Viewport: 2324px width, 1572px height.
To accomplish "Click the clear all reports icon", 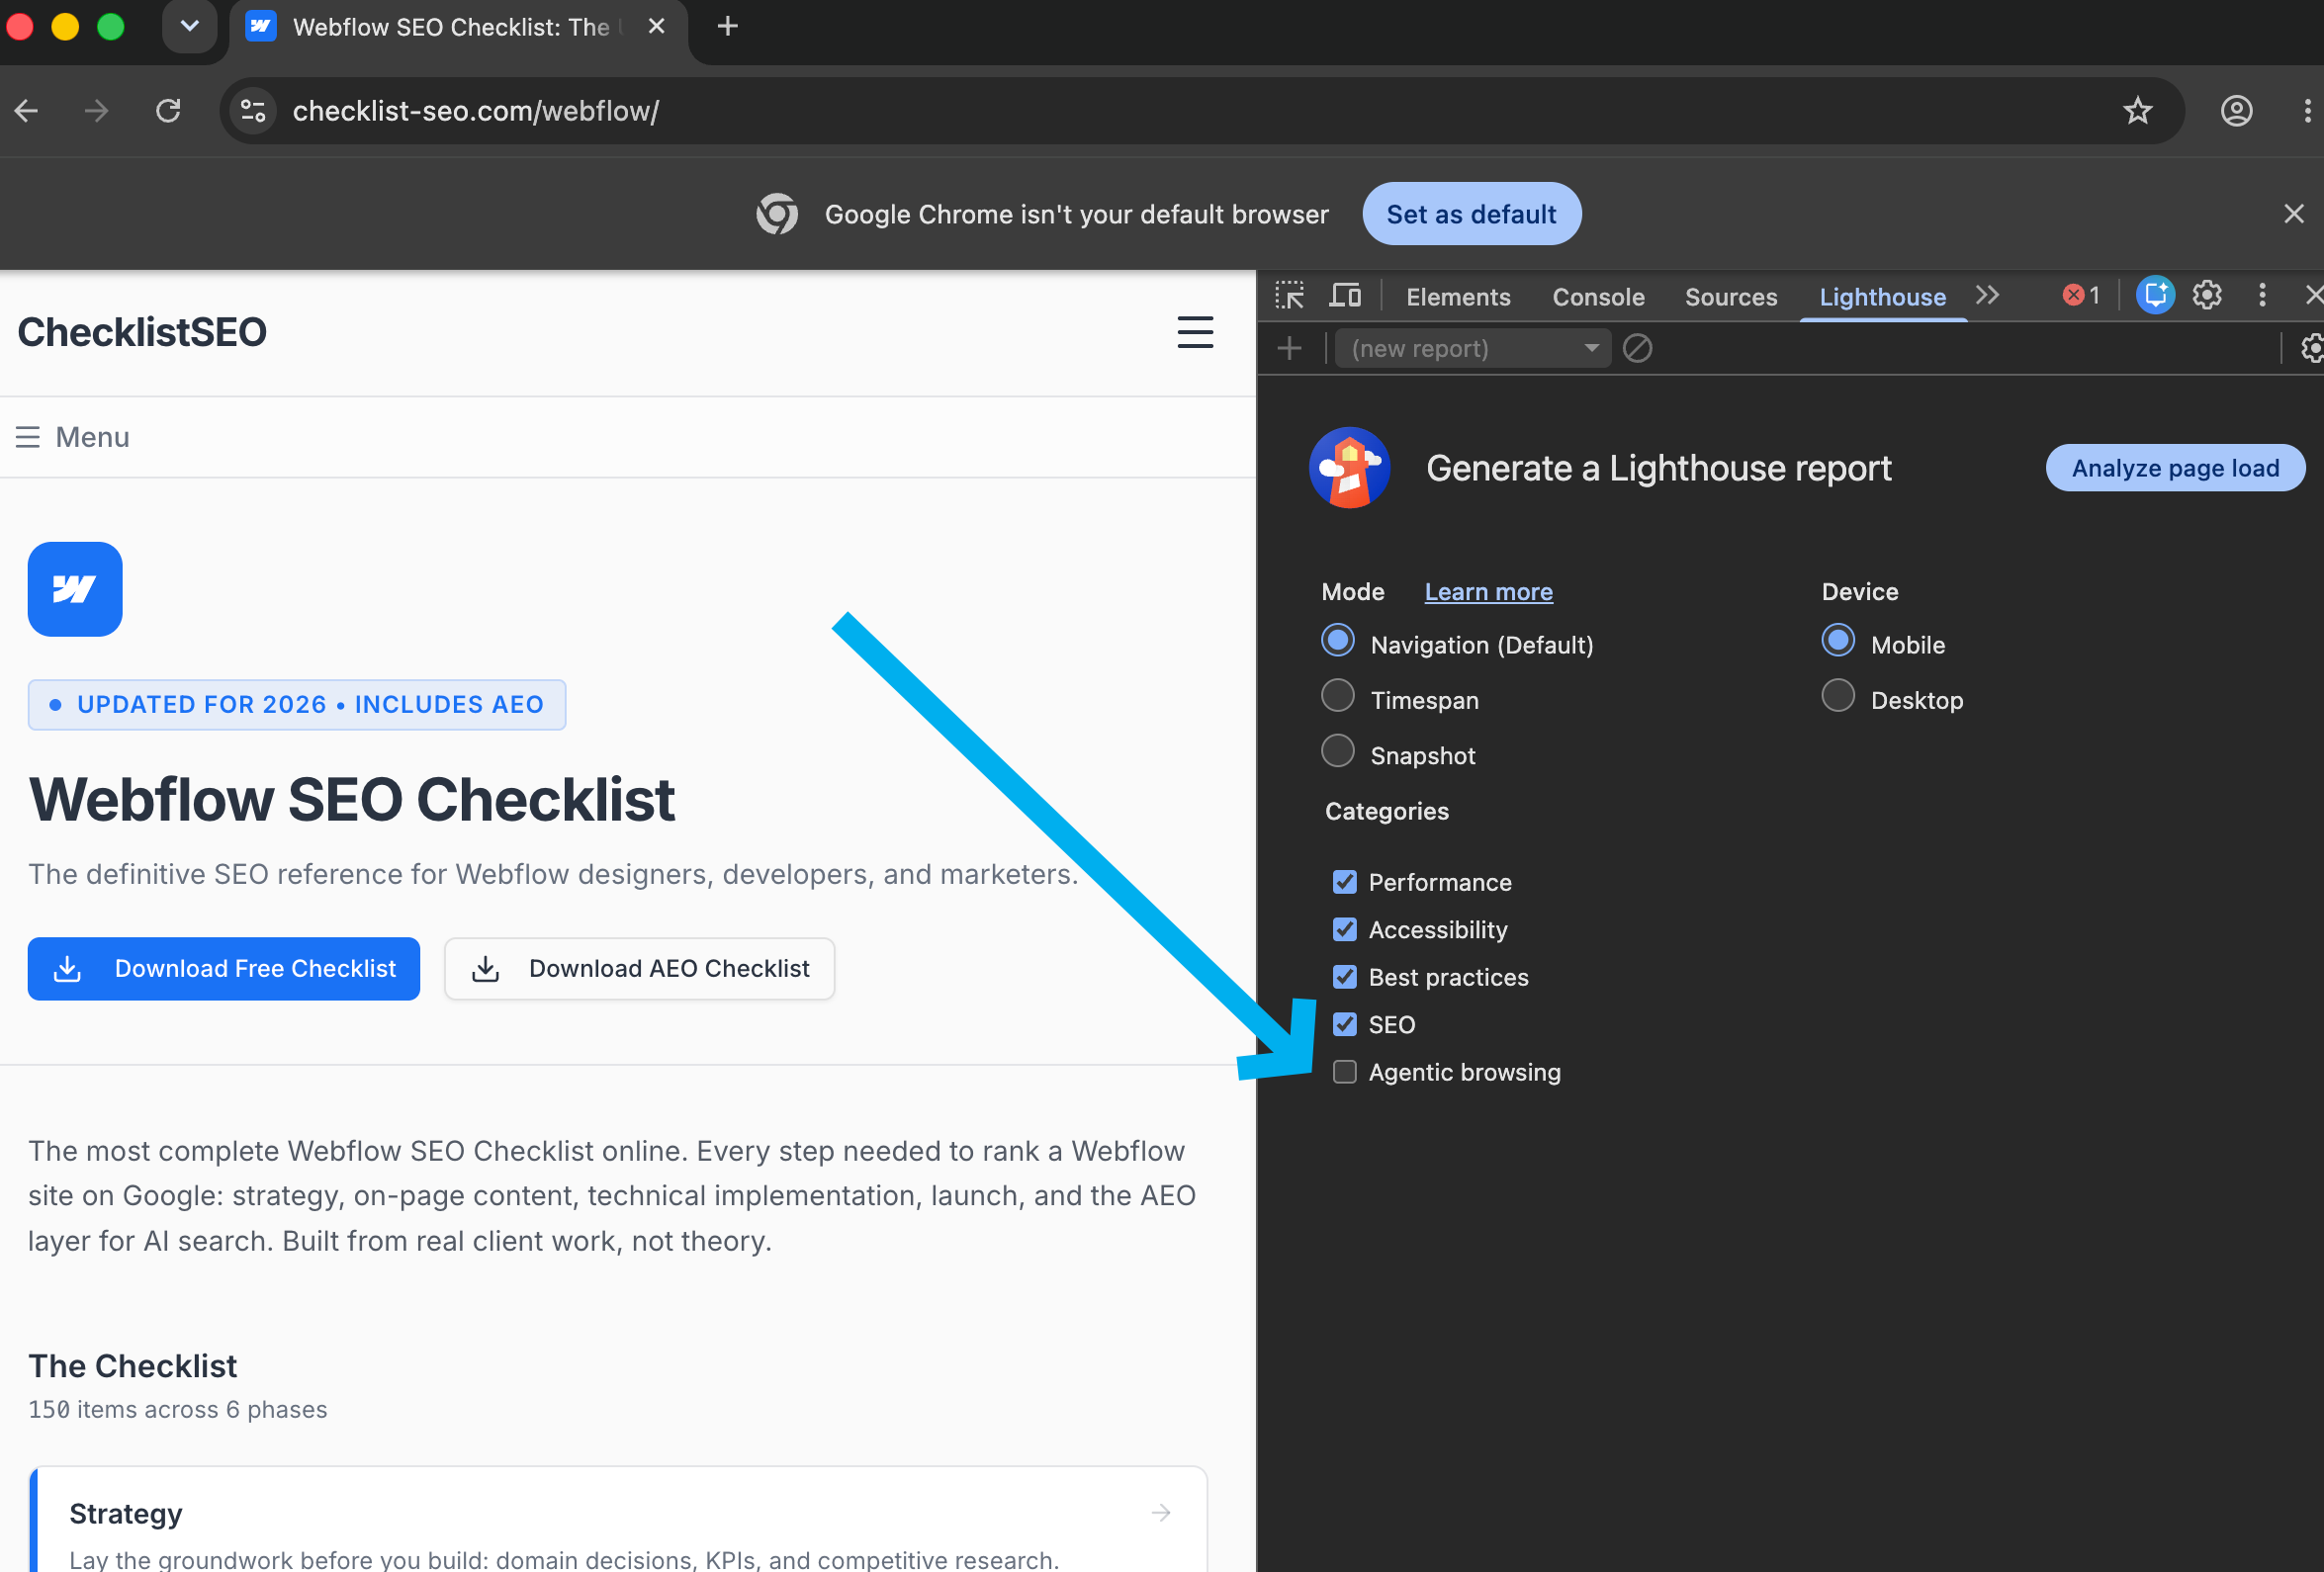I will (1636, 349).
